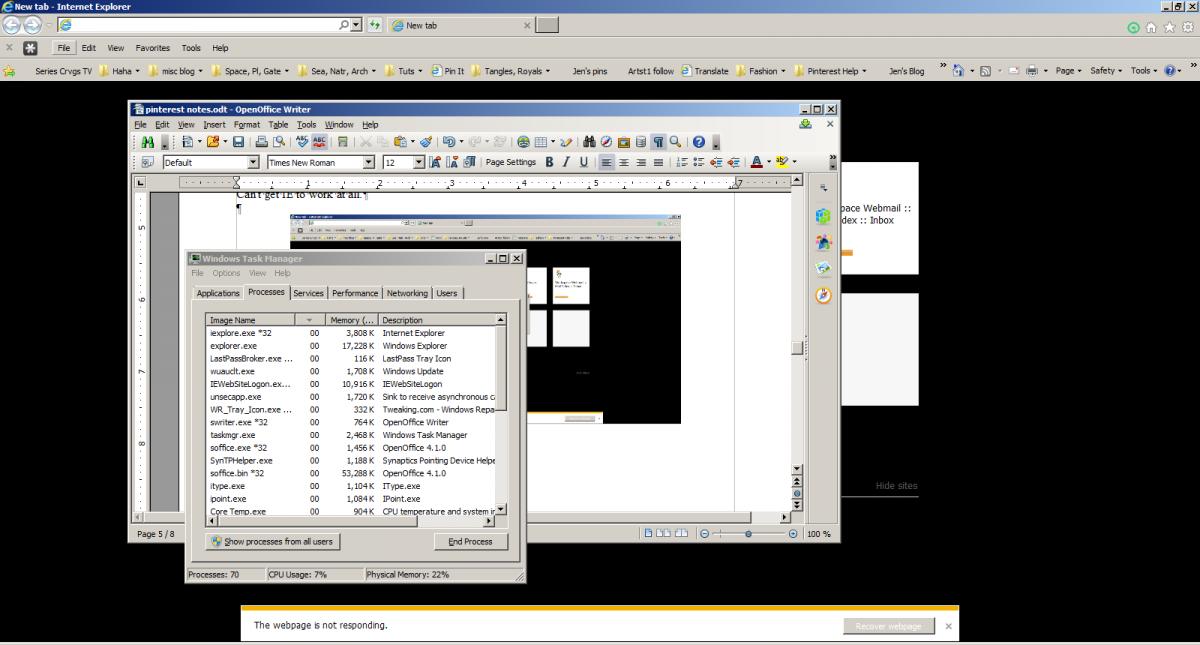Click the IE Tools gear icon

pos(1186,28)
